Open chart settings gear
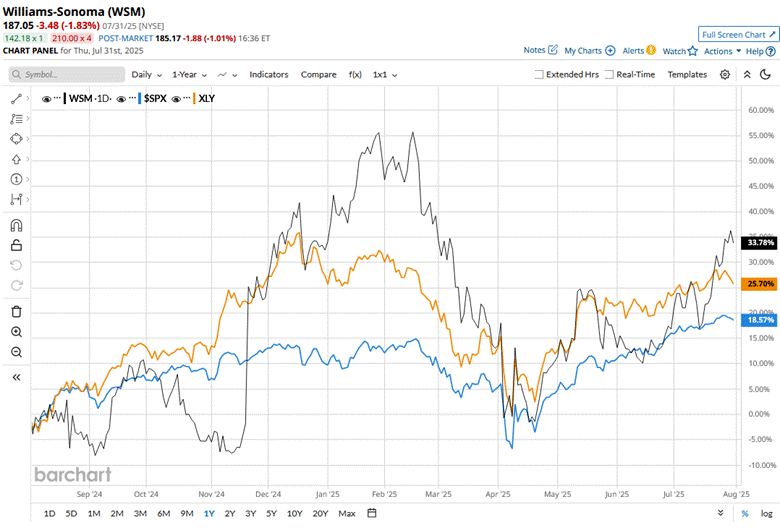The width and height of the screenshot is (780, 528). pyautogui.click(x=725, y=75)
